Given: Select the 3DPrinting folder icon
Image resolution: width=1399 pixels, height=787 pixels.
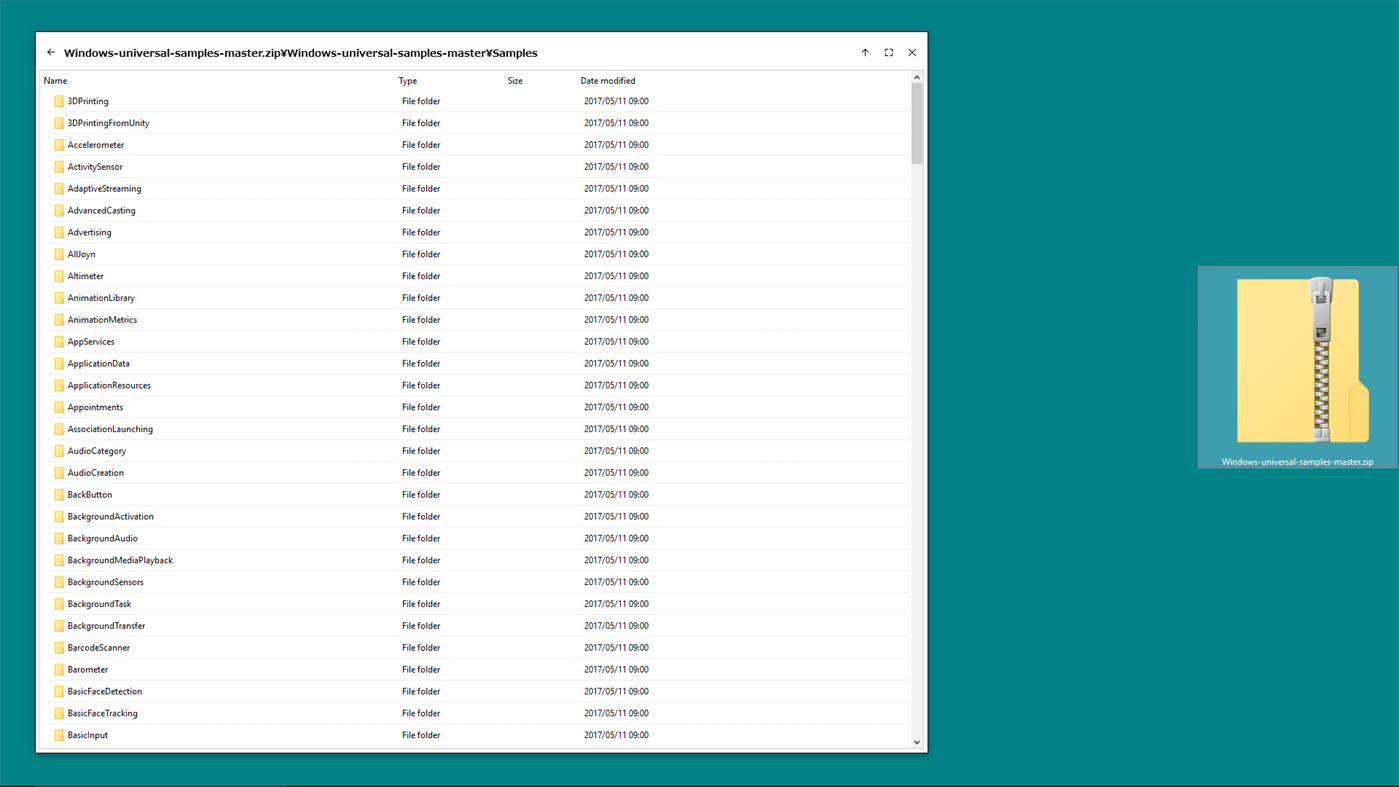Looking at the screenshot, I should click(59, 101).
